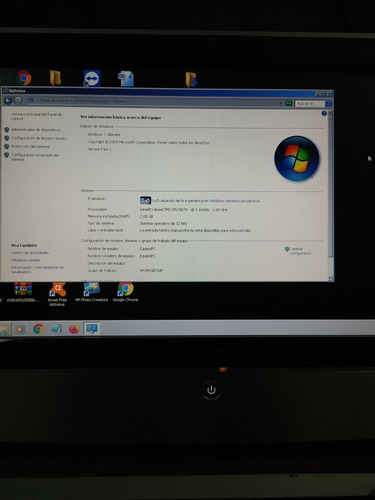Click the active Sistema taskbar button

(91, 329)
